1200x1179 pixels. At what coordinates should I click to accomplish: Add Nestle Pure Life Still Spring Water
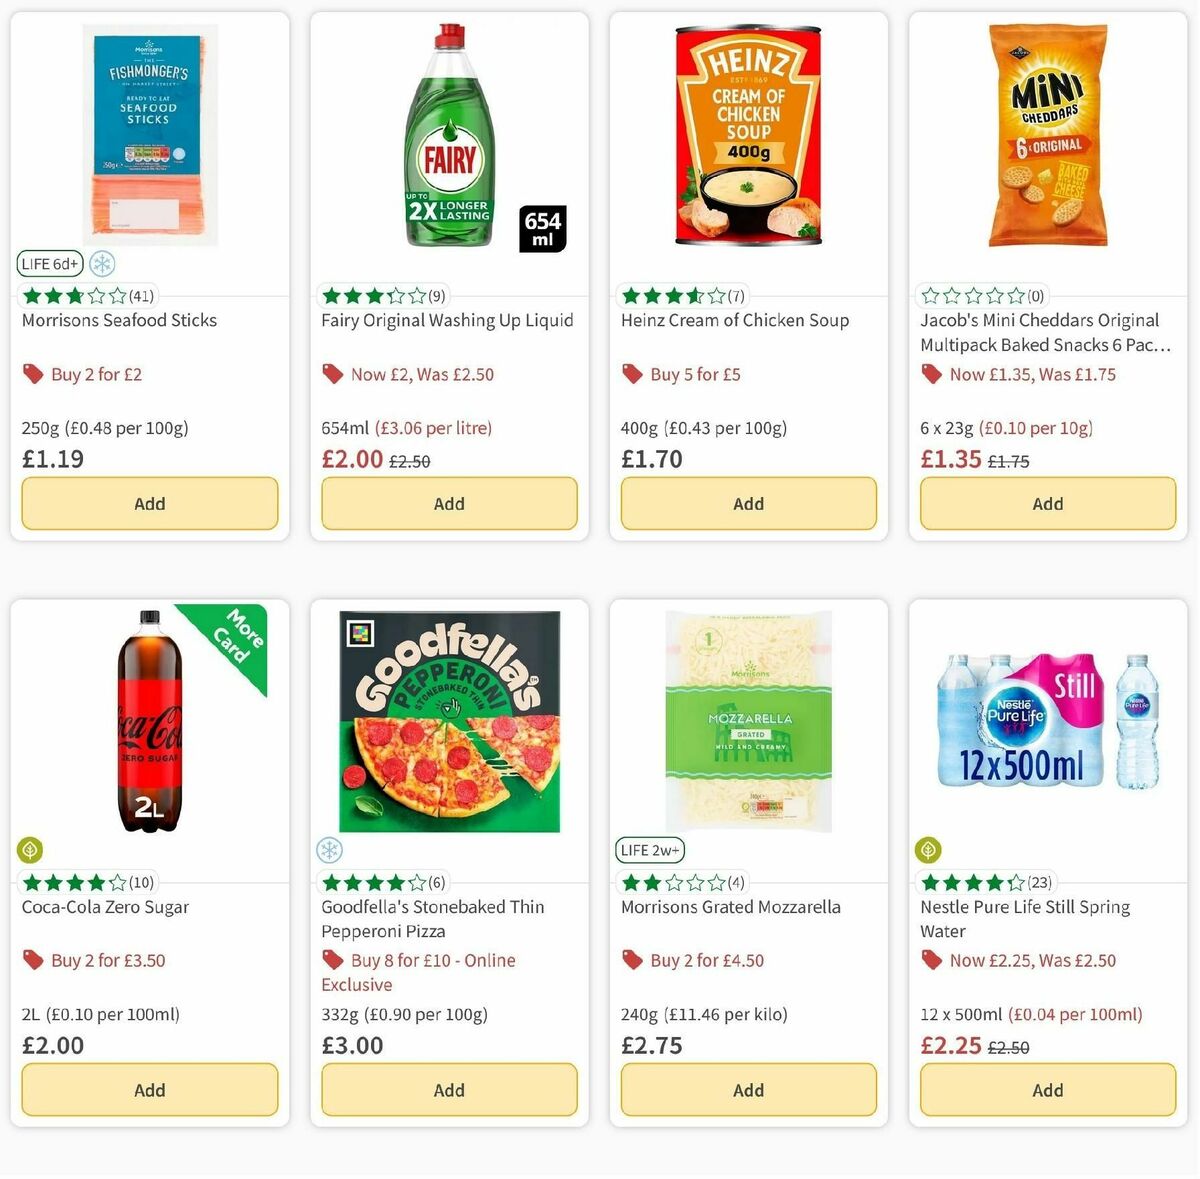pos(1047,1089)
